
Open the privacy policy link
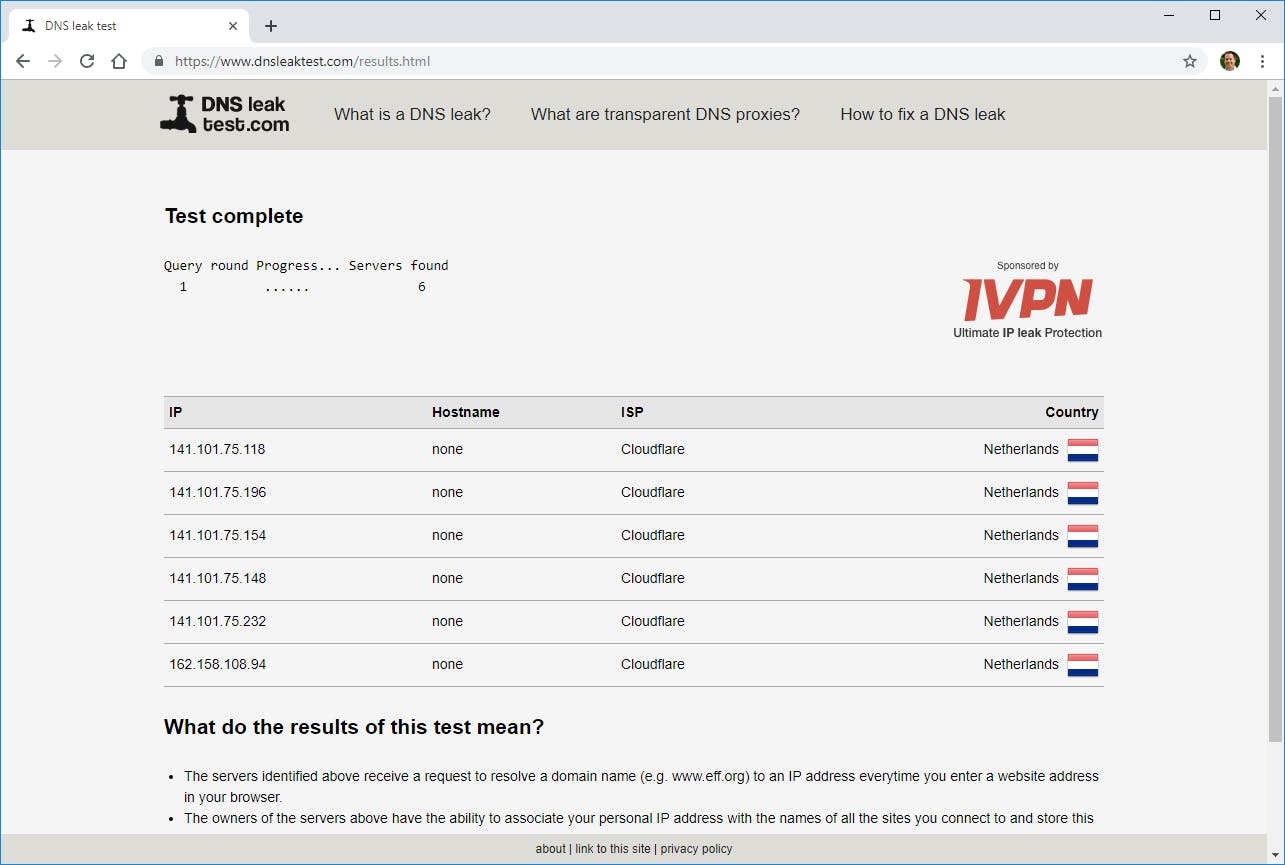[x=696, y=849]
